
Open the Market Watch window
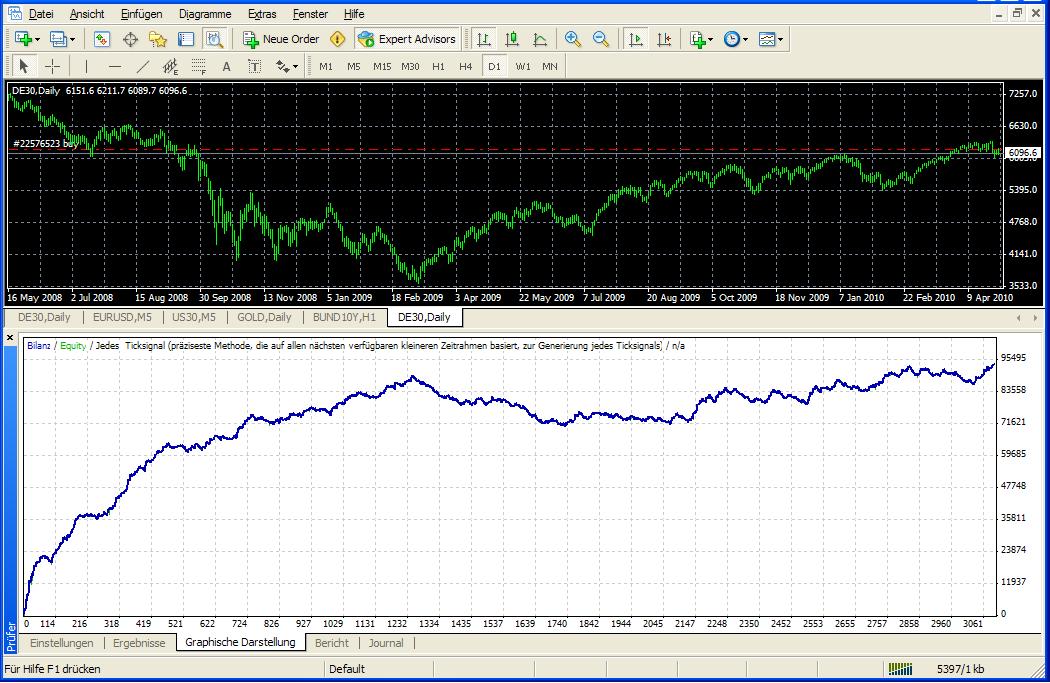pos(101,39)
